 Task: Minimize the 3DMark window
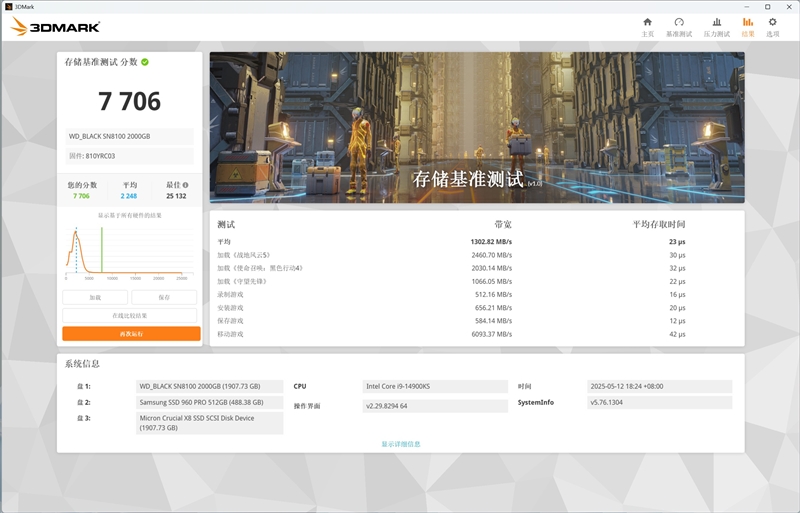click(747, 7)
